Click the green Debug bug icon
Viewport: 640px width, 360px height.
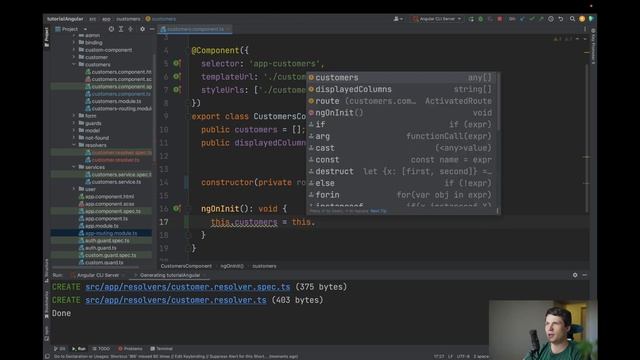coord(480,19)
